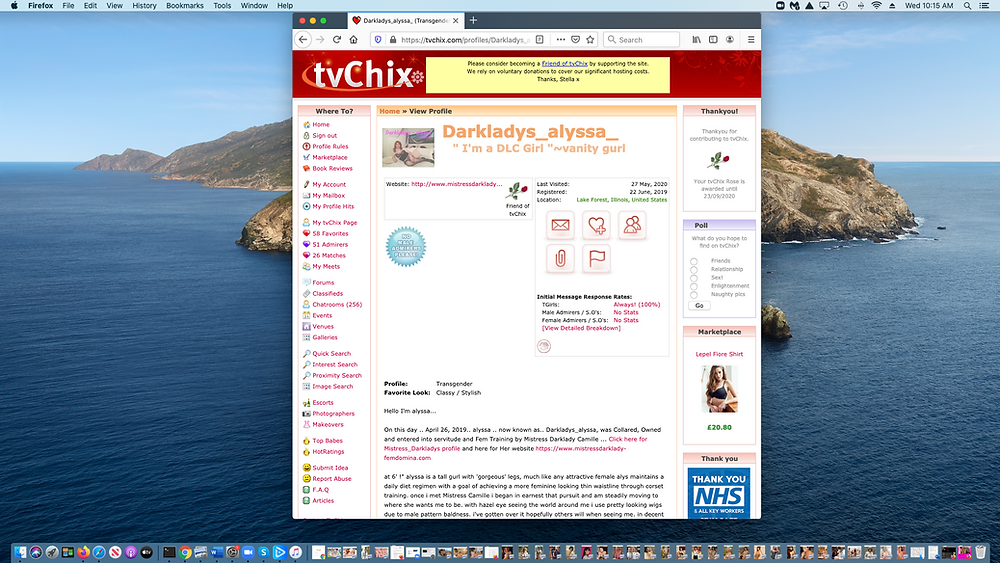
Task: Click the tvChix logo
Action: click(x=363, y=75)
